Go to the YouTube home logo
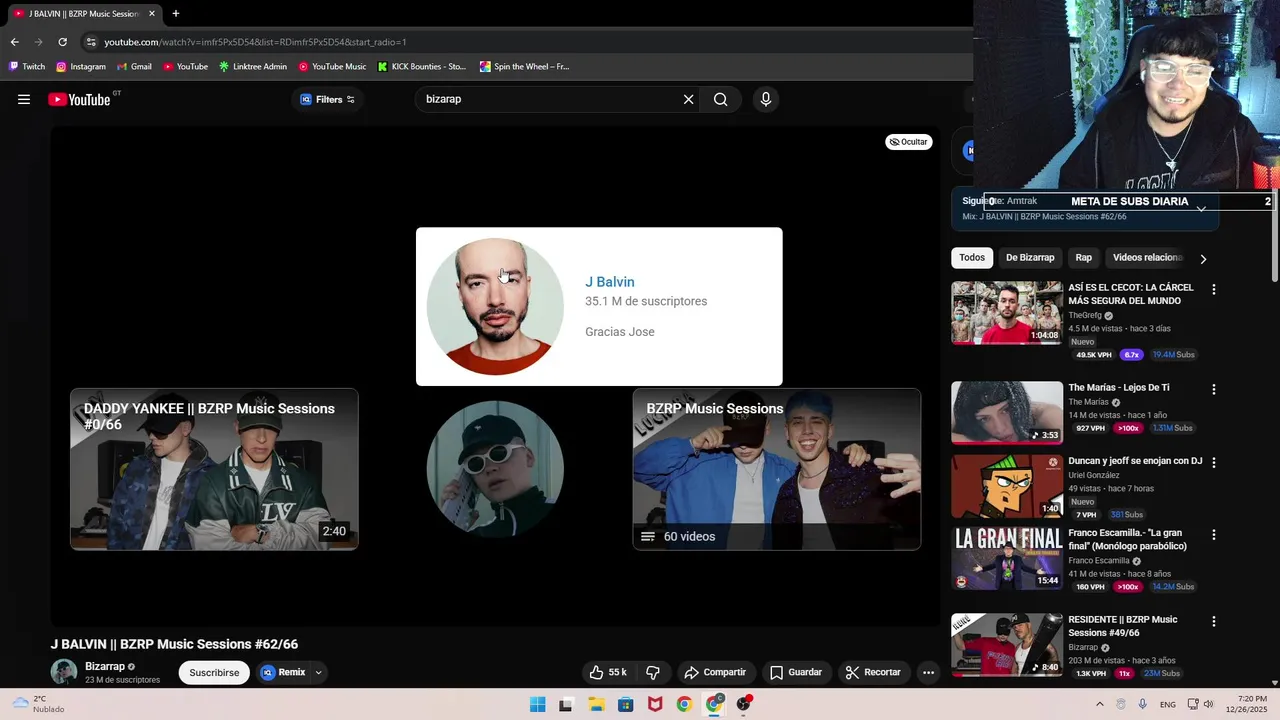 tap(79, 99)
